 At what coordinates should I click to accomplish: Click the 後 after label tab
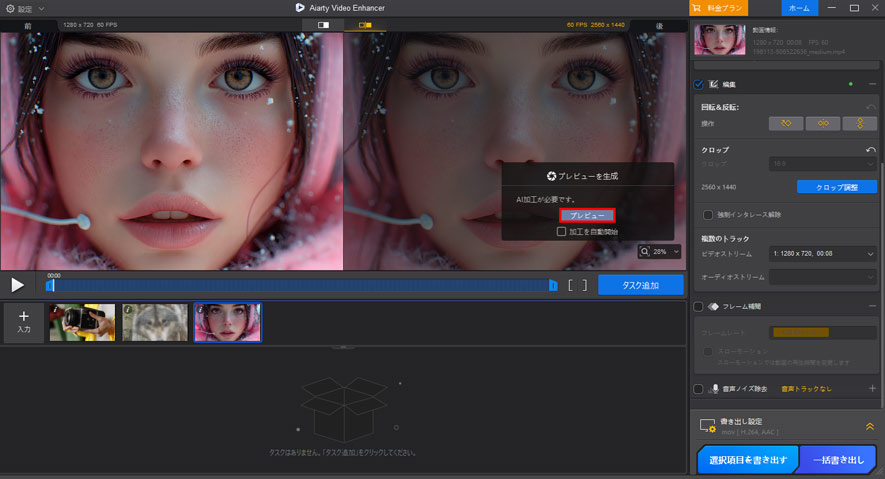pyautogui.click(x=659, y=26)
